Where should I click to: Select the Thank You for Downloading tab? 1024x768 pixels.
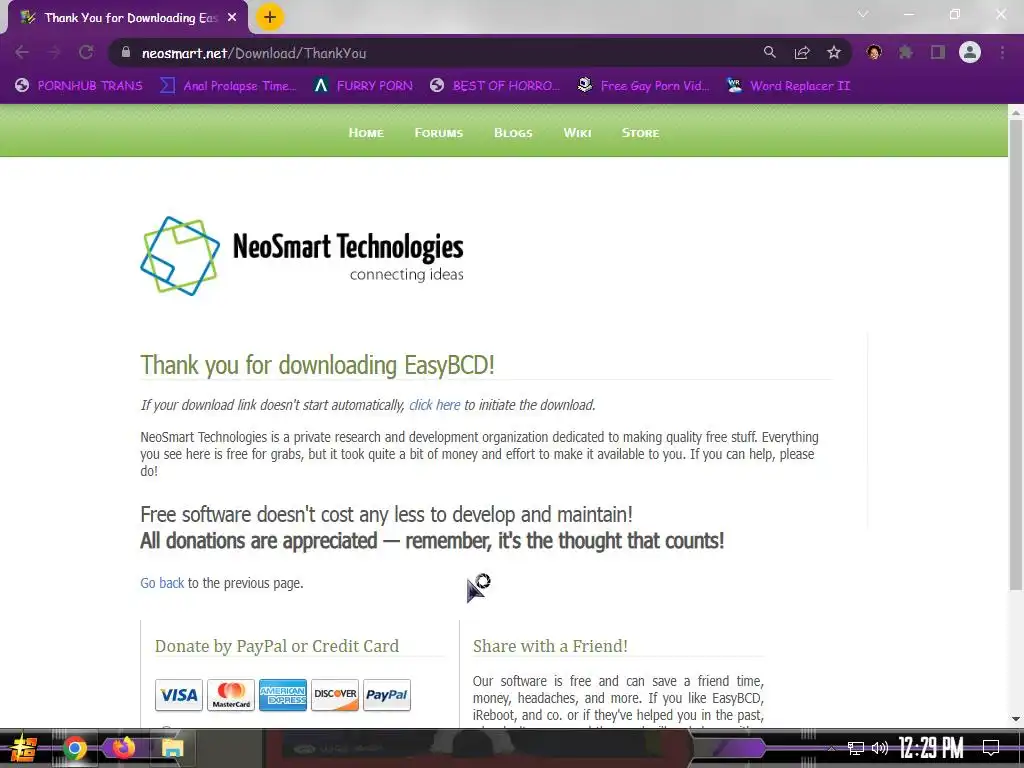tap(128, 18)
